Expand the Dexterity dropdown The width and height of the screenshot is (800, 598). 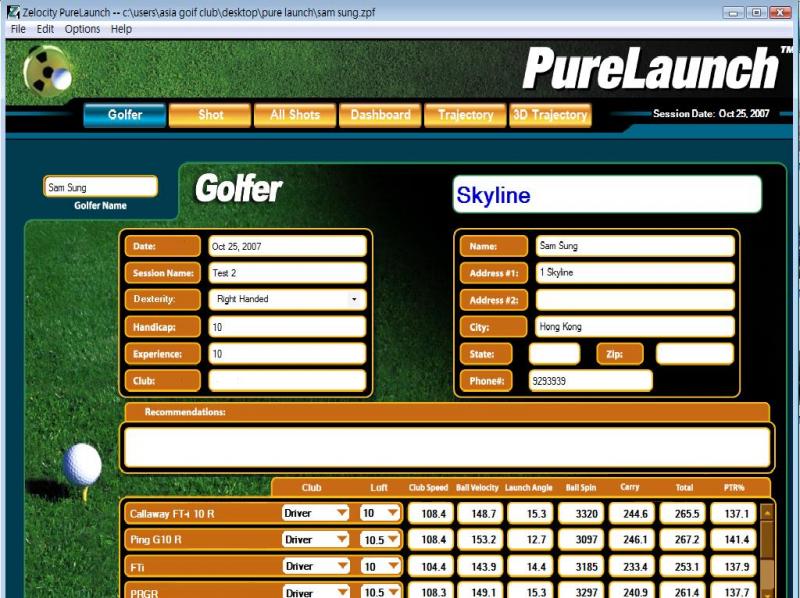coord(354,299)
